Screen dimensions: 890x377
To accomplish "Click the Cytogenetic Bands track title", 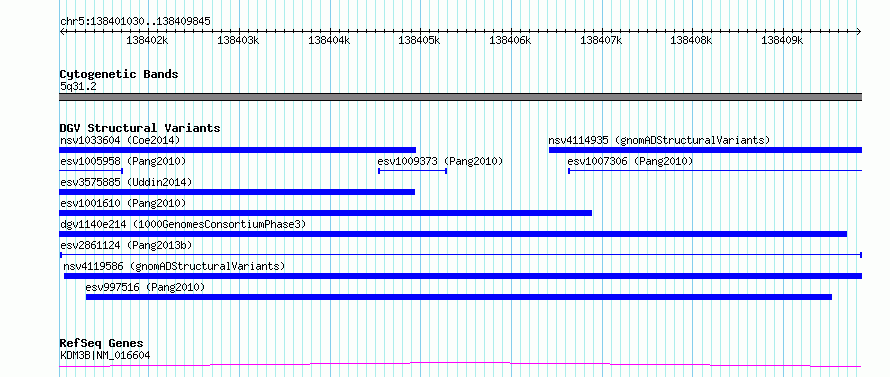I will 119,74.
